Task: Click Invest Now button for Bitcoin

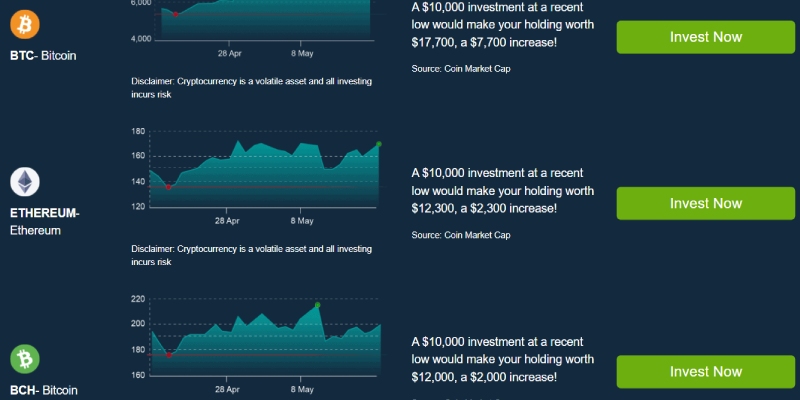Action: coord(706,37)
